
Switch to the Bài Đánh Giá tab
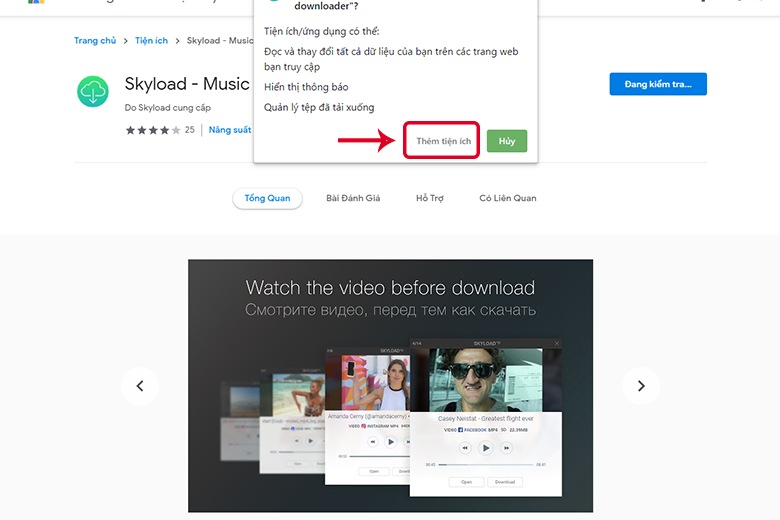pos(353,198)
